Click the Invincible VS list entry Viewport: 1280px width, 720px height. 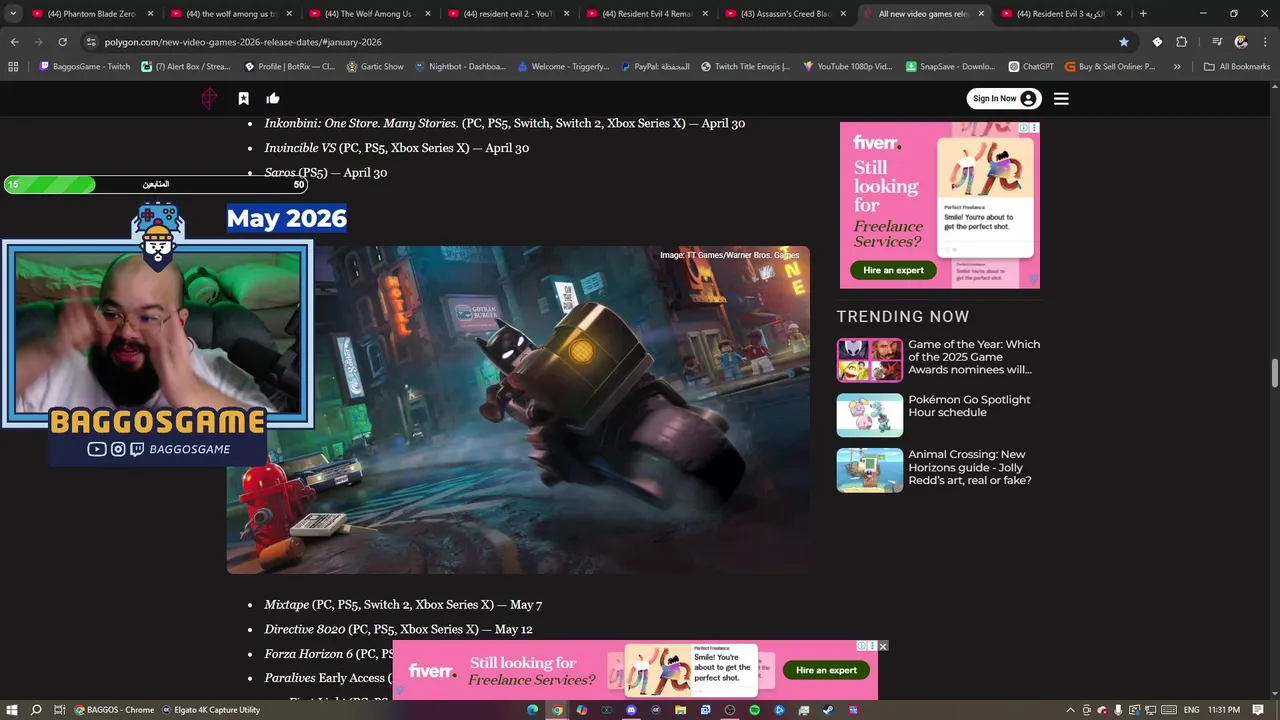(x=396, y=148)
